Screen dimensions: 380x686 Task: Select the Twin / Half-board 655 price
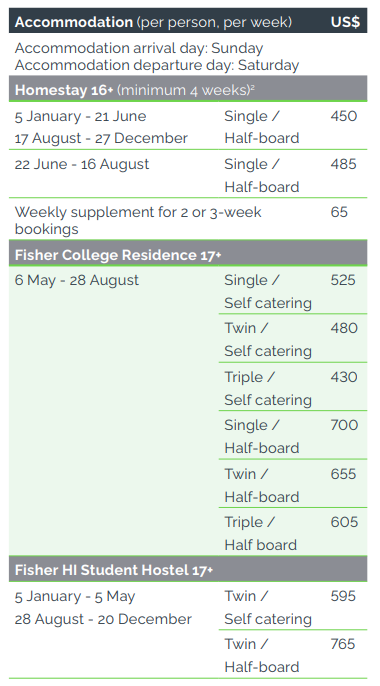(343, 474)
